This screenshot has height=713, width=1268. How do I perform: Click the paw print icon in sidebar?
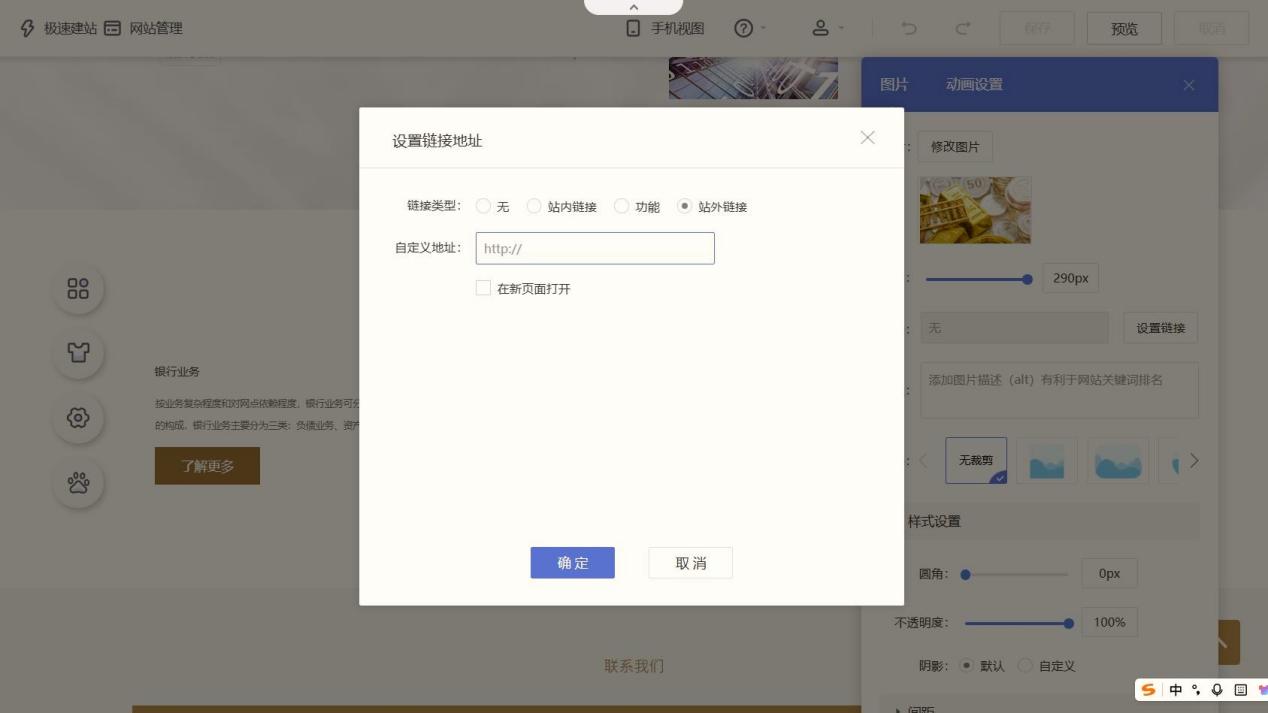click(x=78, y=483)
